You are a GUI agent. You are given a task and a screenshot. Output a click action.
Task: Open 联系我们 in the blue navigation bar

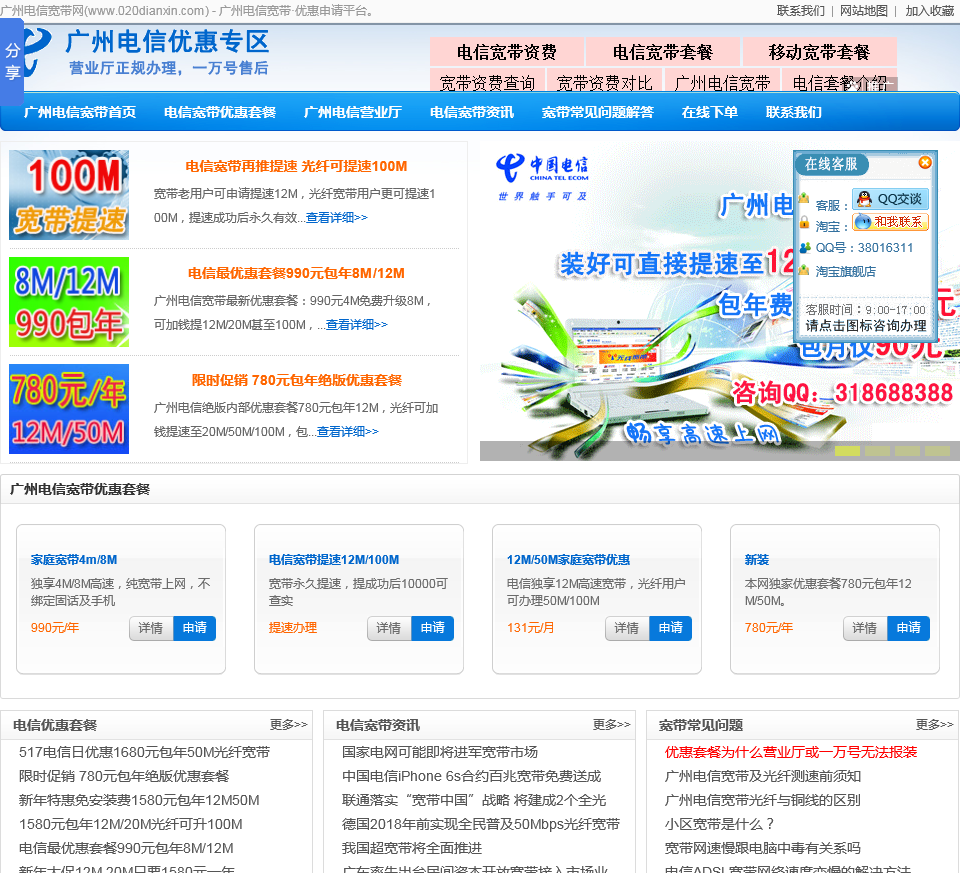tap(793, 112)
